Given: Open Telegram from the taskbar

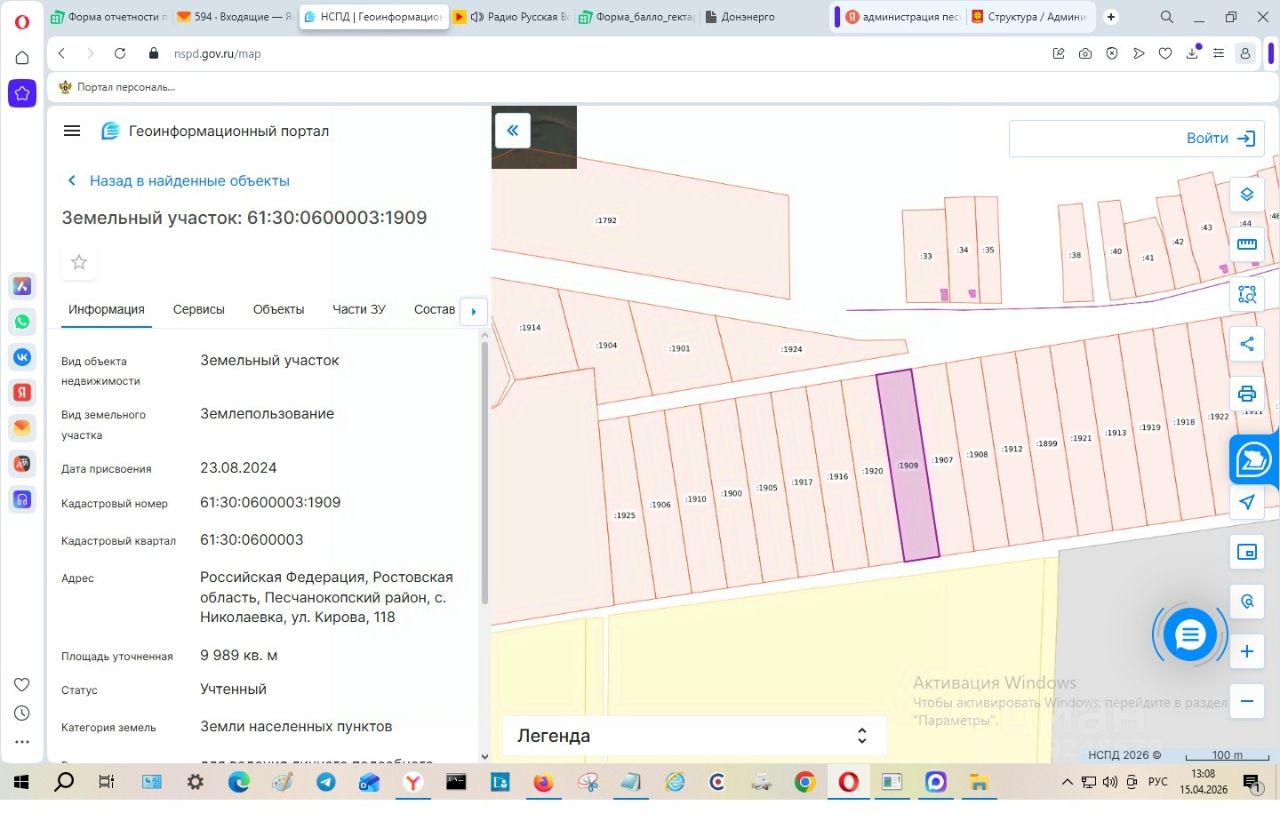Looking at the screenshot, I should pyautogui.click(x=325, y=782).
